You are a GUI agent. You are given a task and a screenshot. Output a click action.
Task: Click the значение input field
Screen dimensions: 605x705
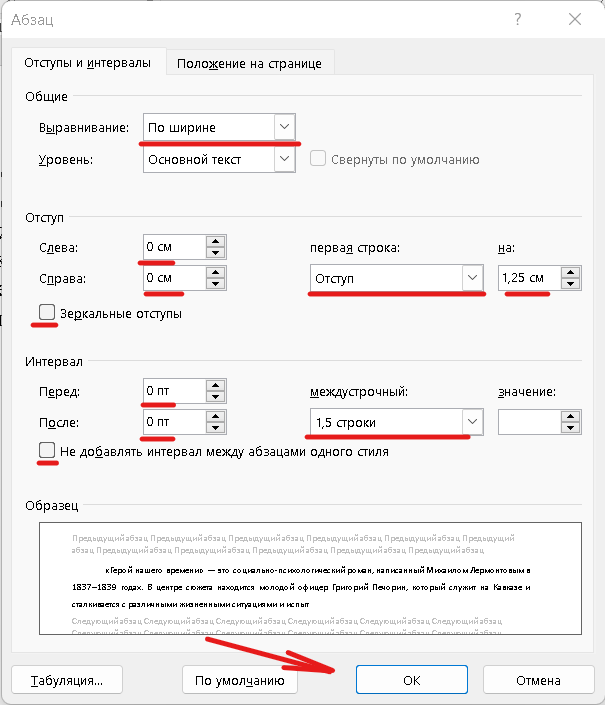point(529,422)
